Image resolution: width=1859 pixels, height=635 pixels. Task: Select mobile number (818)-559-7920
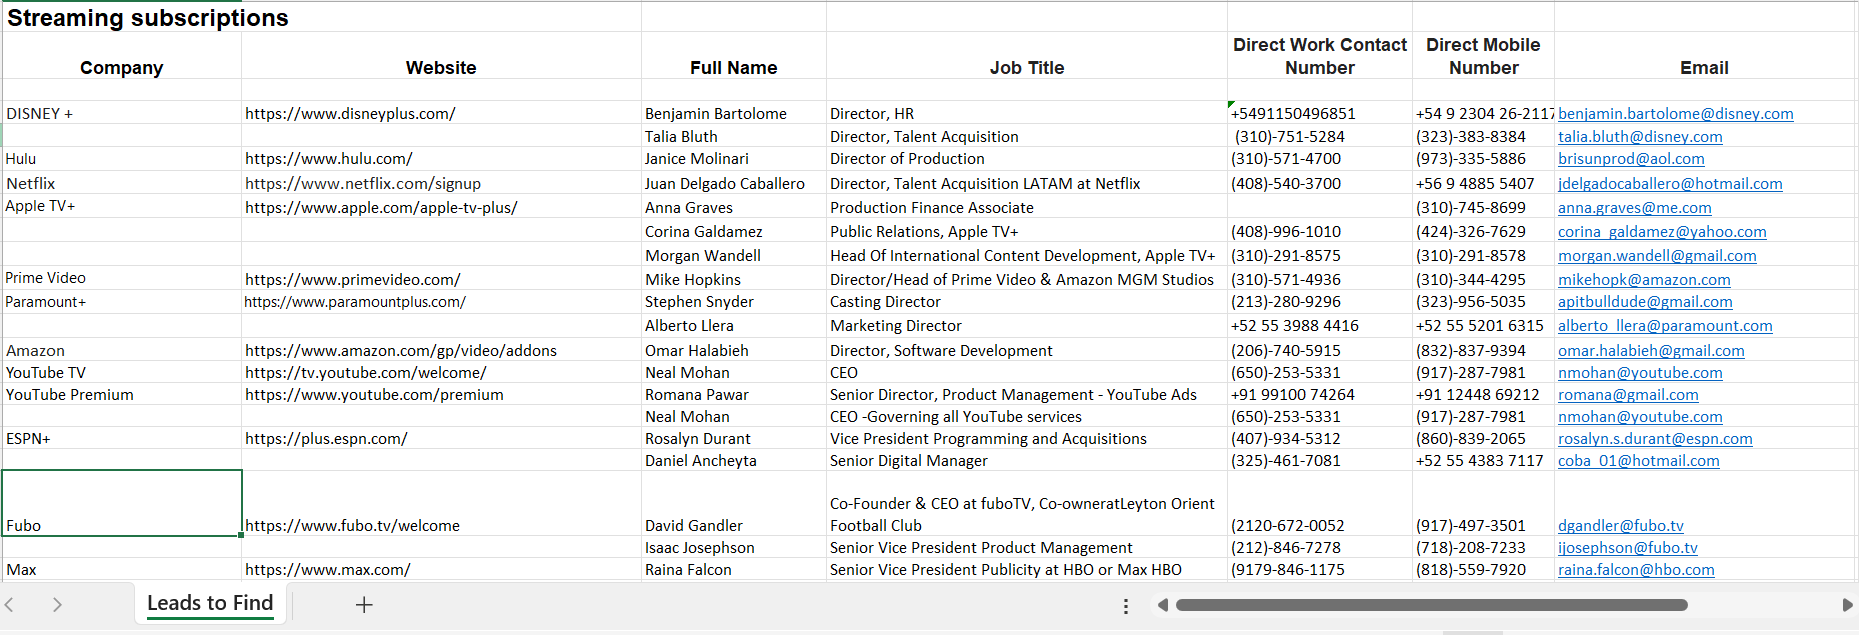pyautogui.click(x=1483, y=569)
